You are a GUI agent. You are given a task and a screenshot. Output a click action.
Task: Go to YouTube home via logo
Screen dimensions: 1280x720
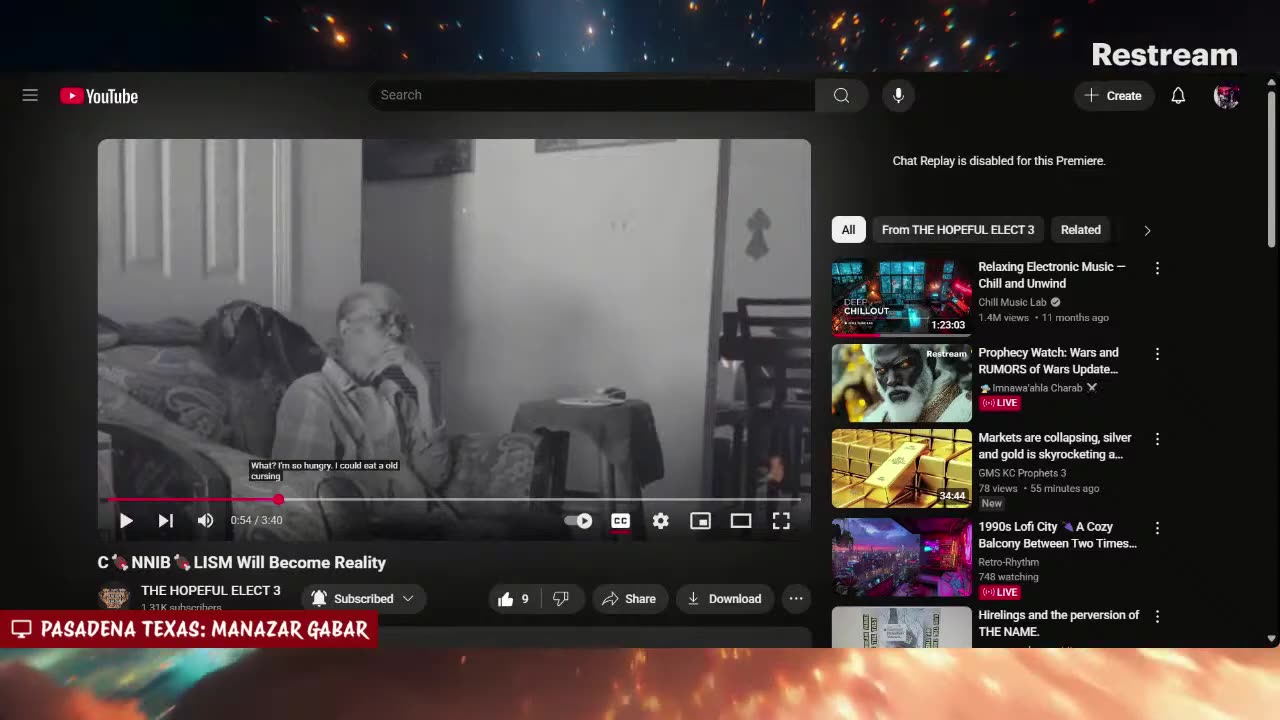(x=99, y=96)
